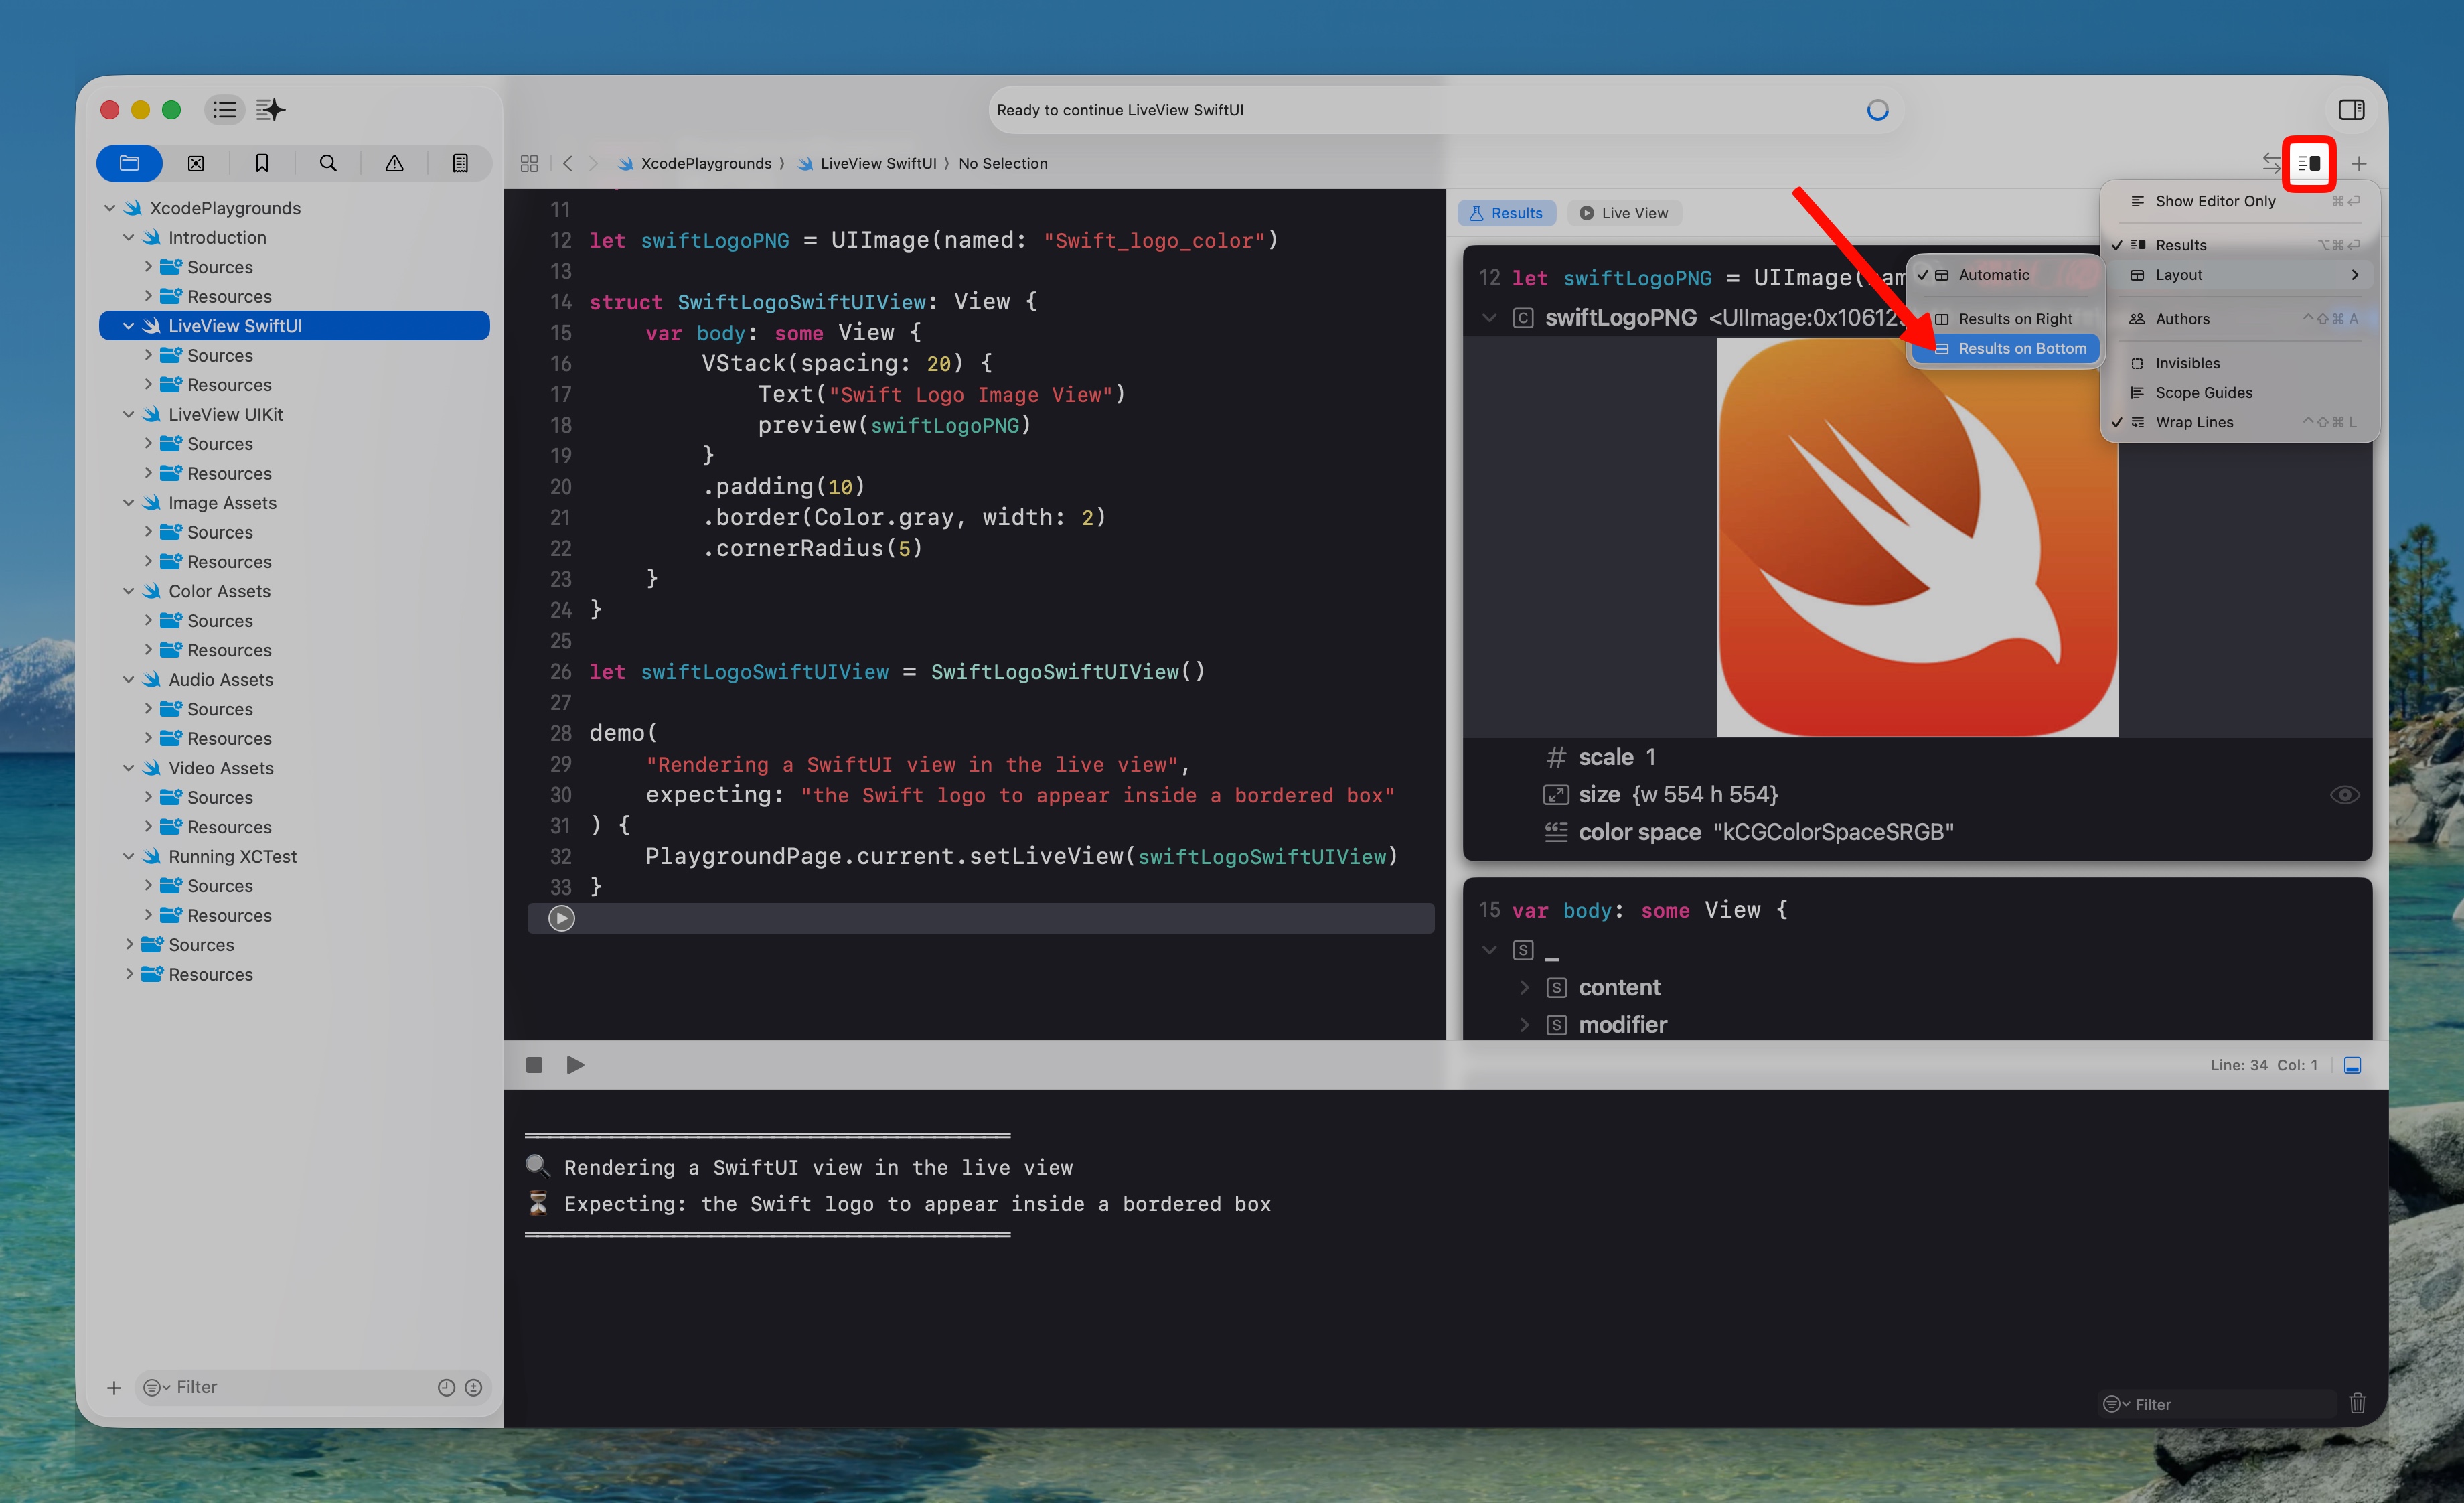Switch to the Live View tab

[1624, 213]
